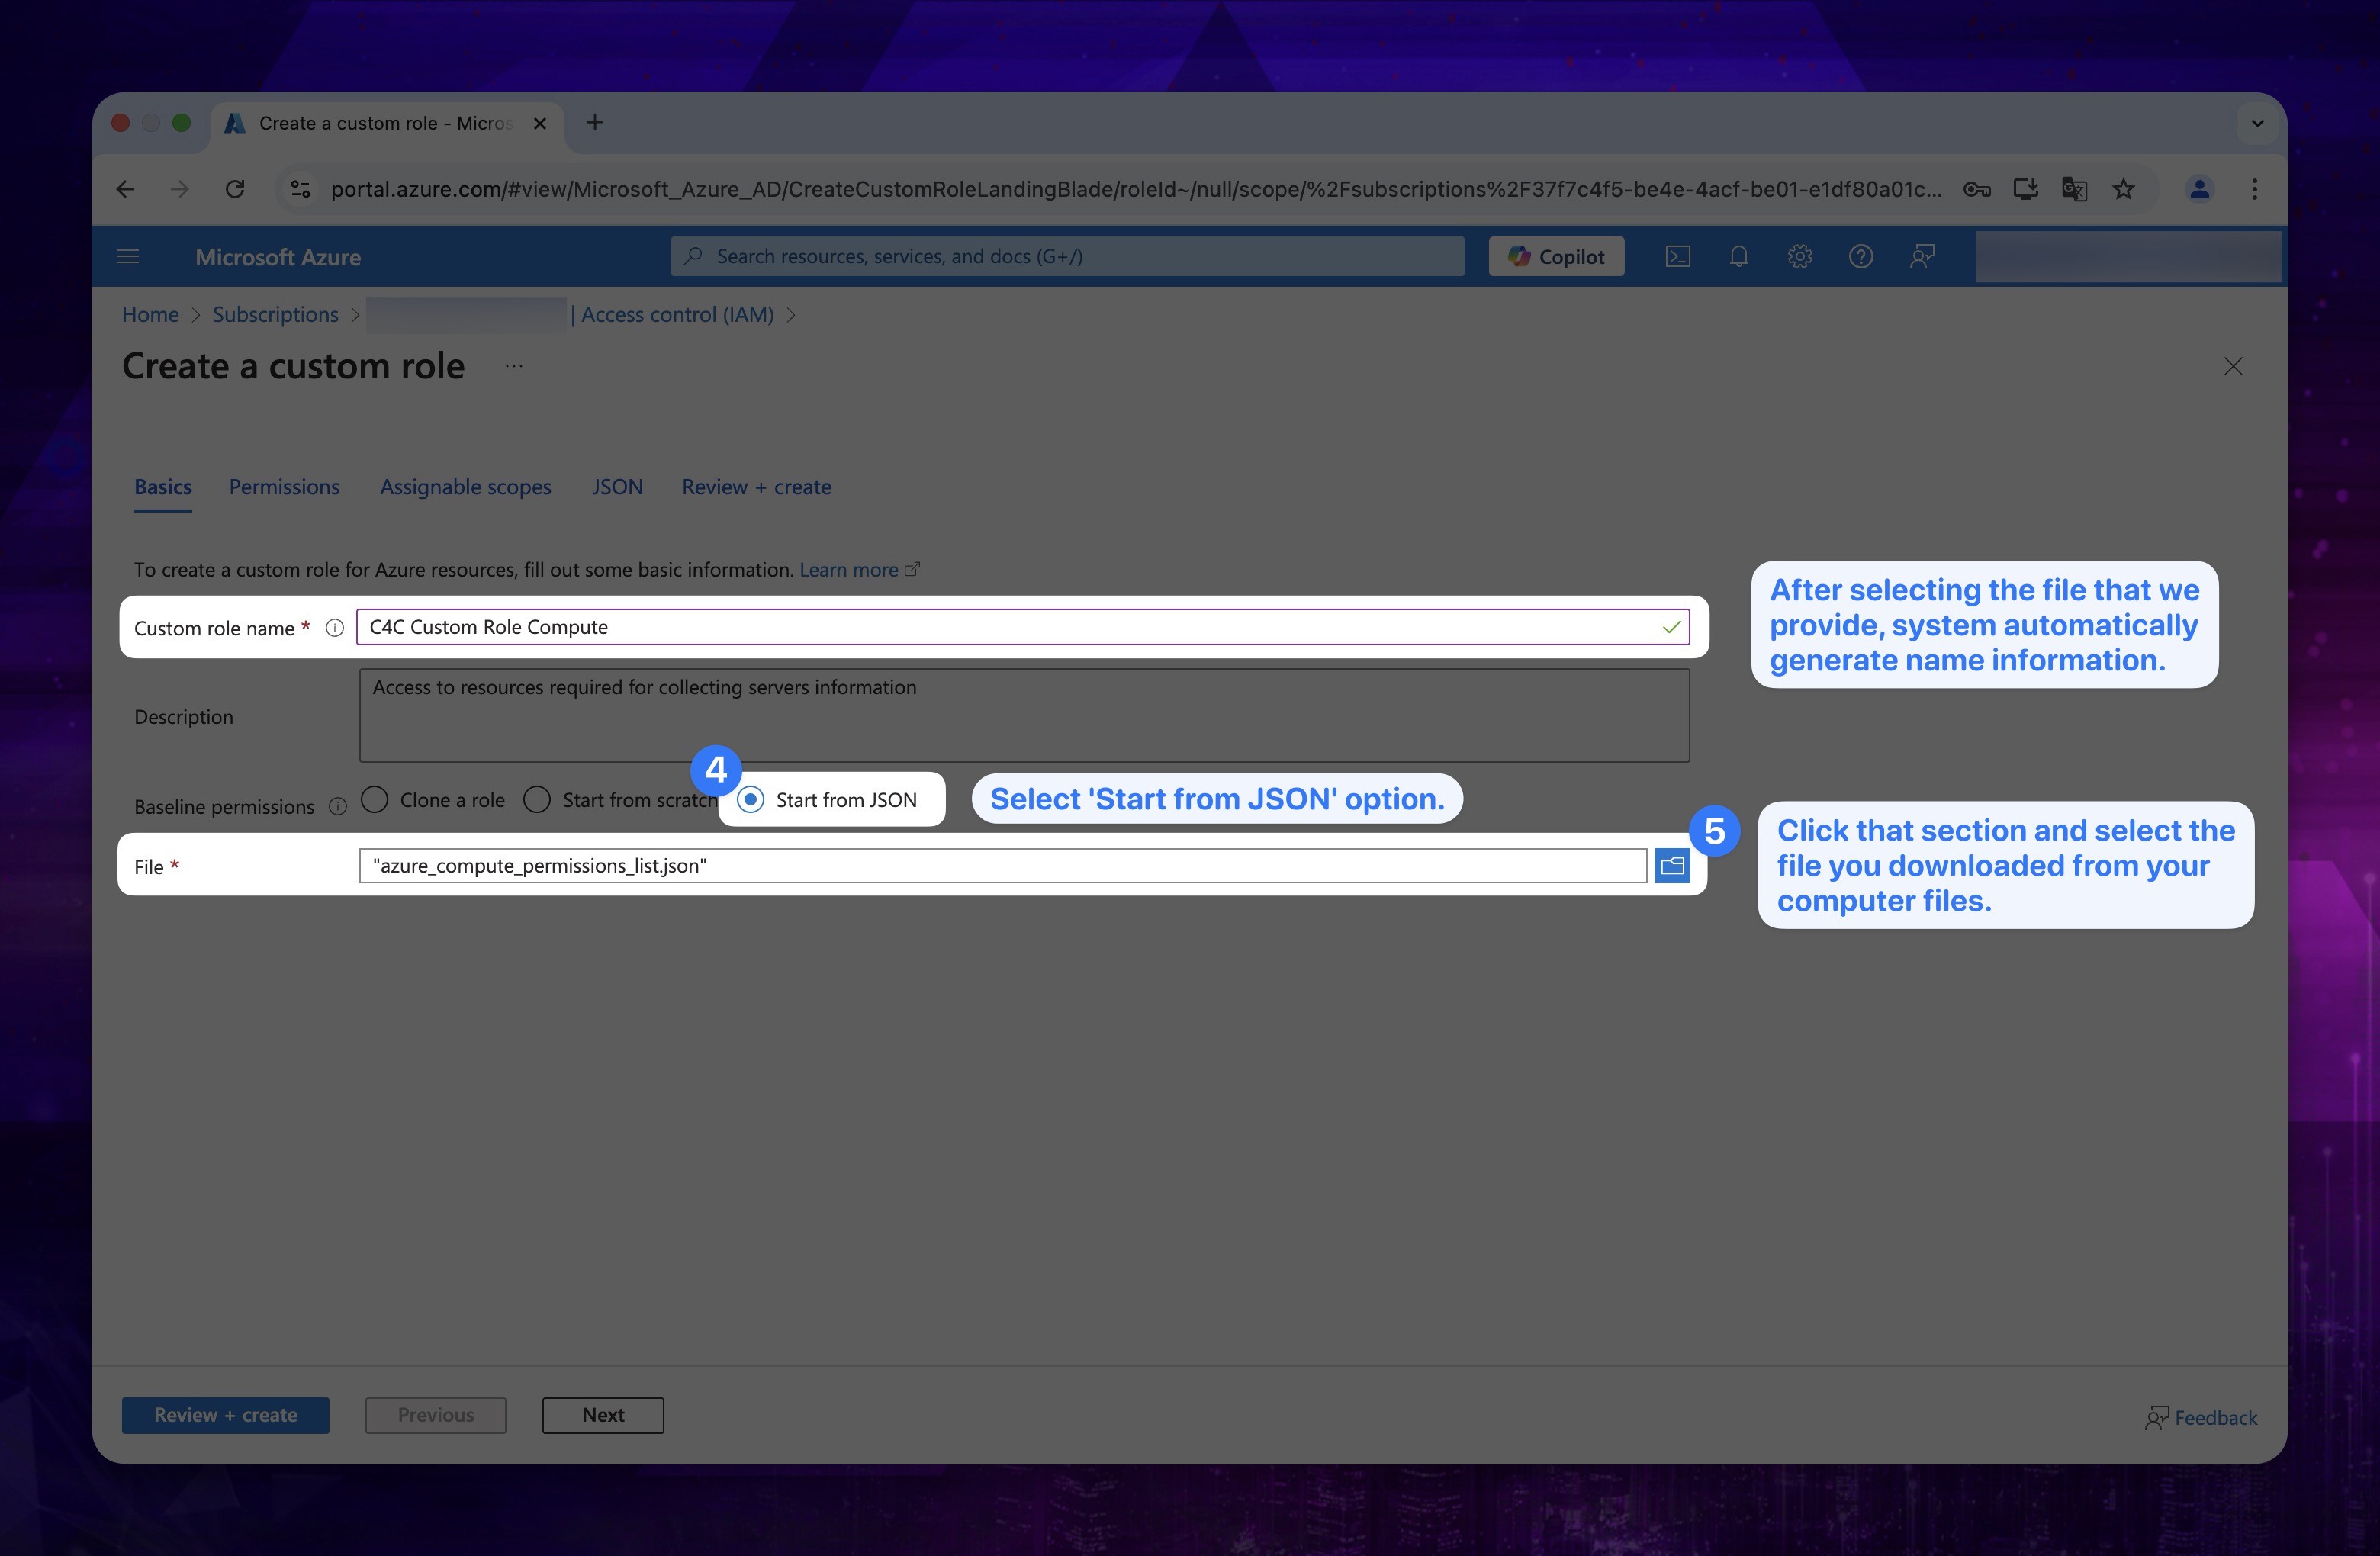Click the Azure portal hamburger menu icon

tap(130, 257)
